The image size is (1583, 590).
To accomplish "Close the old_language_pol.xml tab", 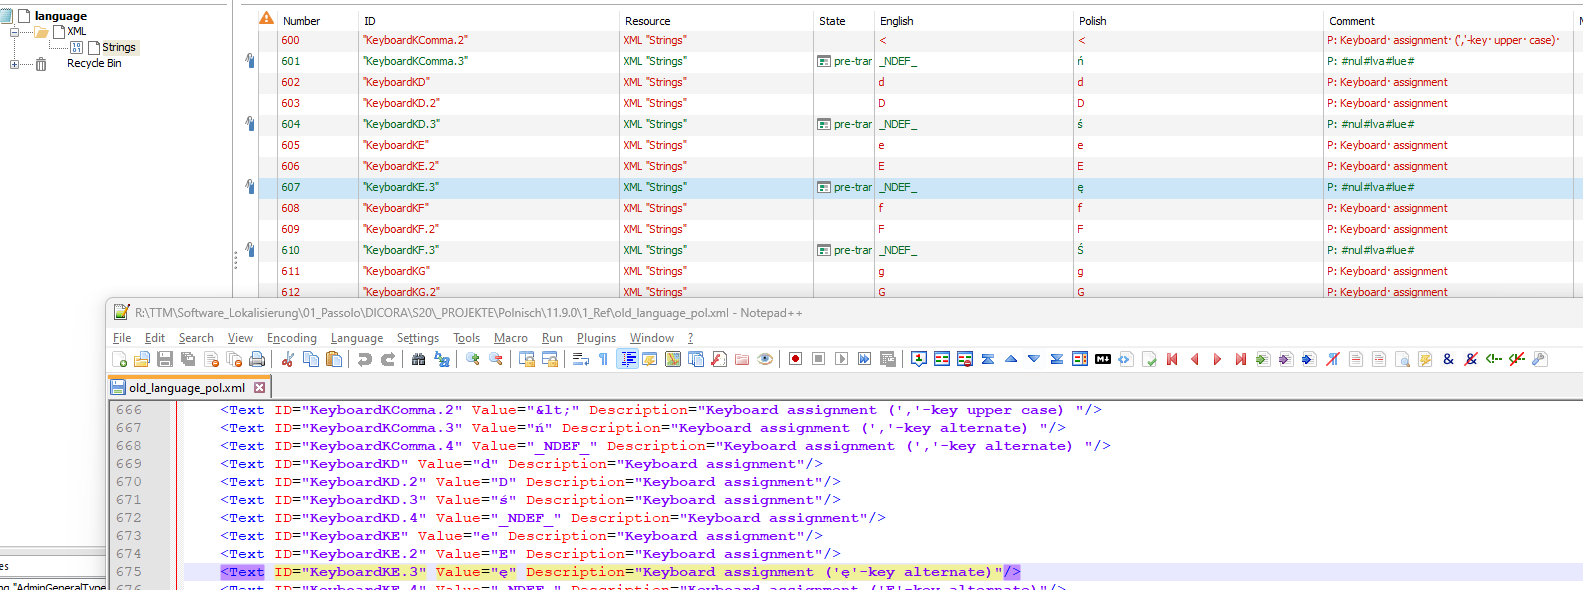I will (260, 388).
